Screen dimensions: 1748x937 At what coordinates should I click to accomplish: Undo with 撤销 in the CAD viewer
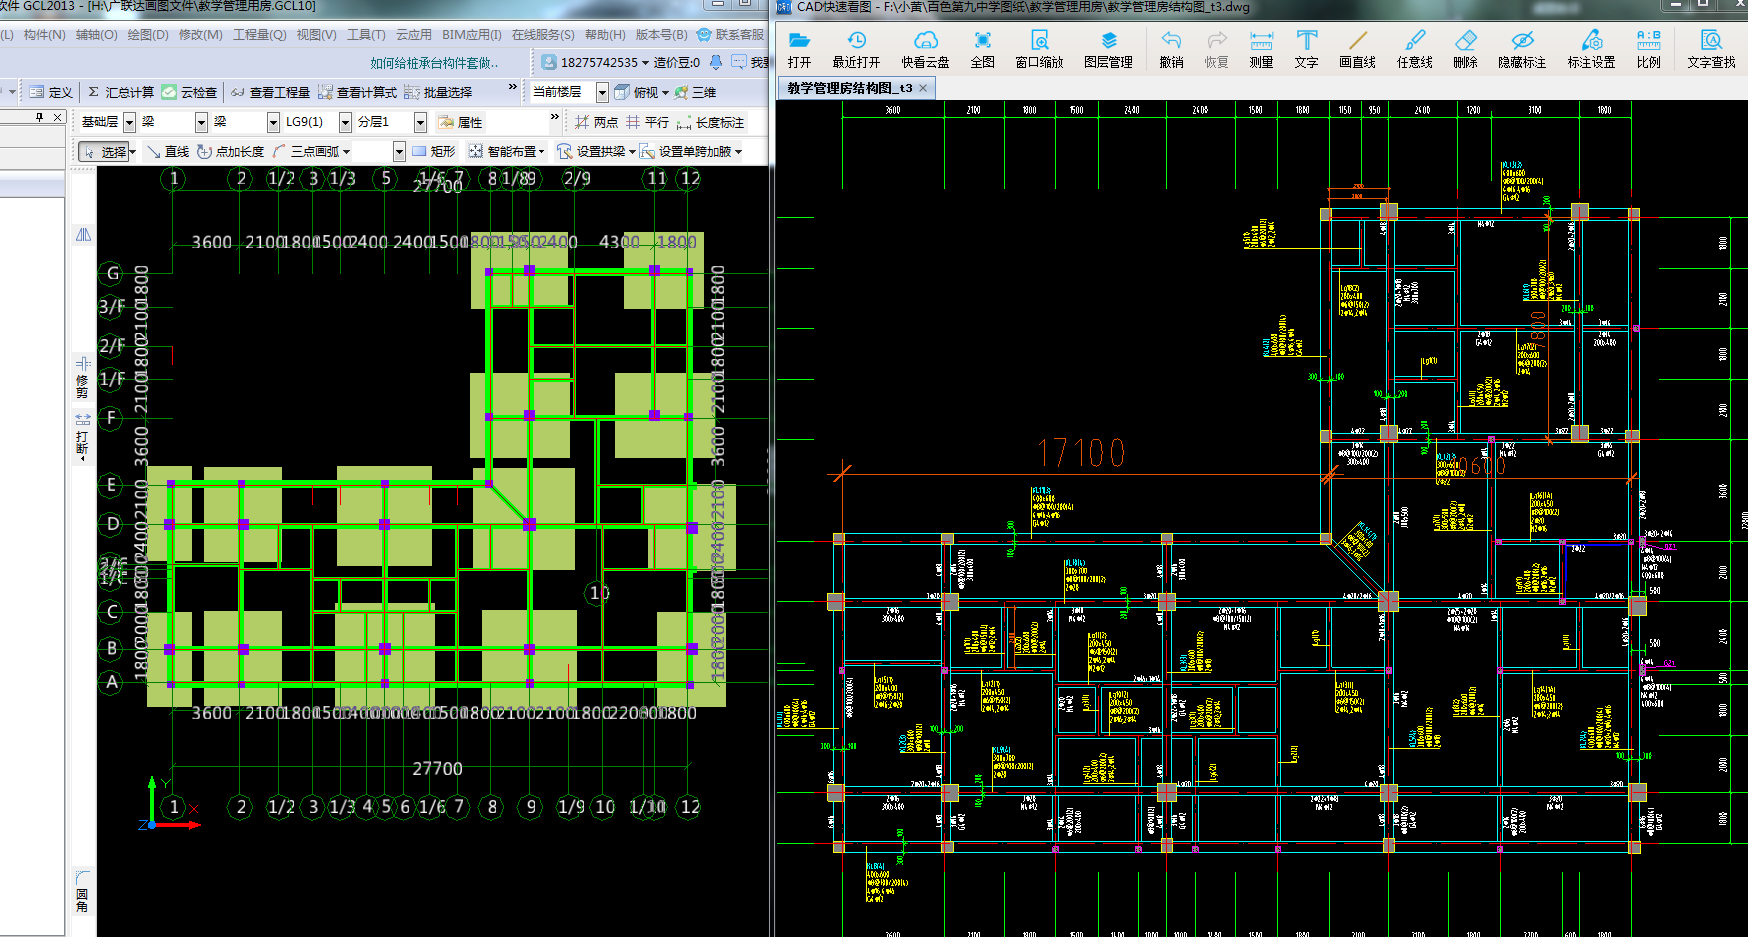[x=1171, y=49]
